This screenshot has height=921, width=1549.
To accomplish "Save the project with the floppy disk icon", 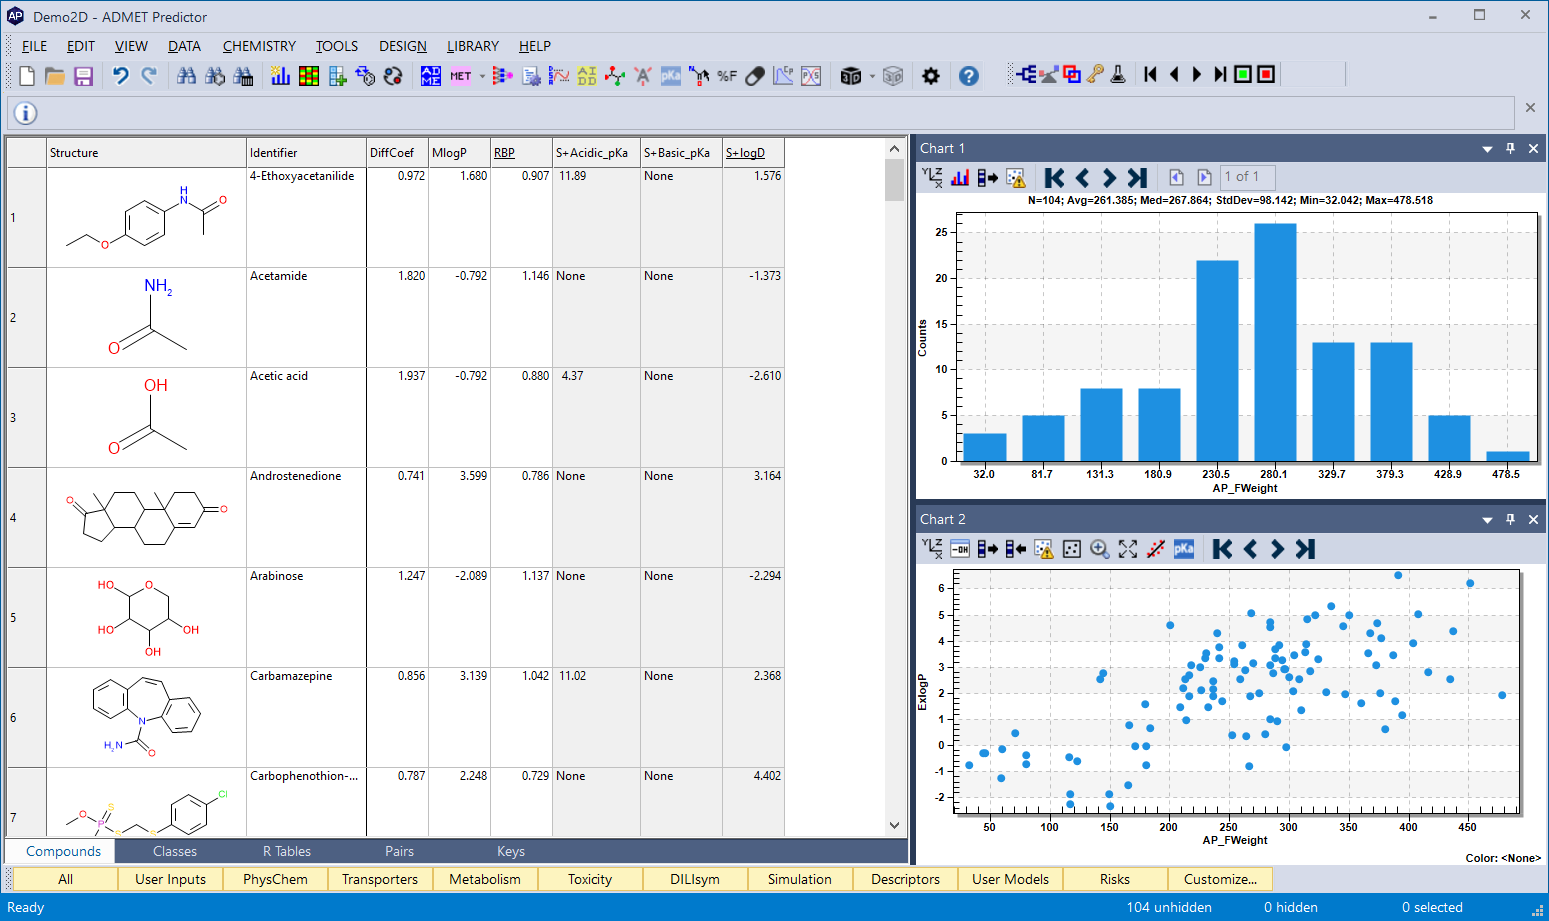I will (x=83, y=76).
